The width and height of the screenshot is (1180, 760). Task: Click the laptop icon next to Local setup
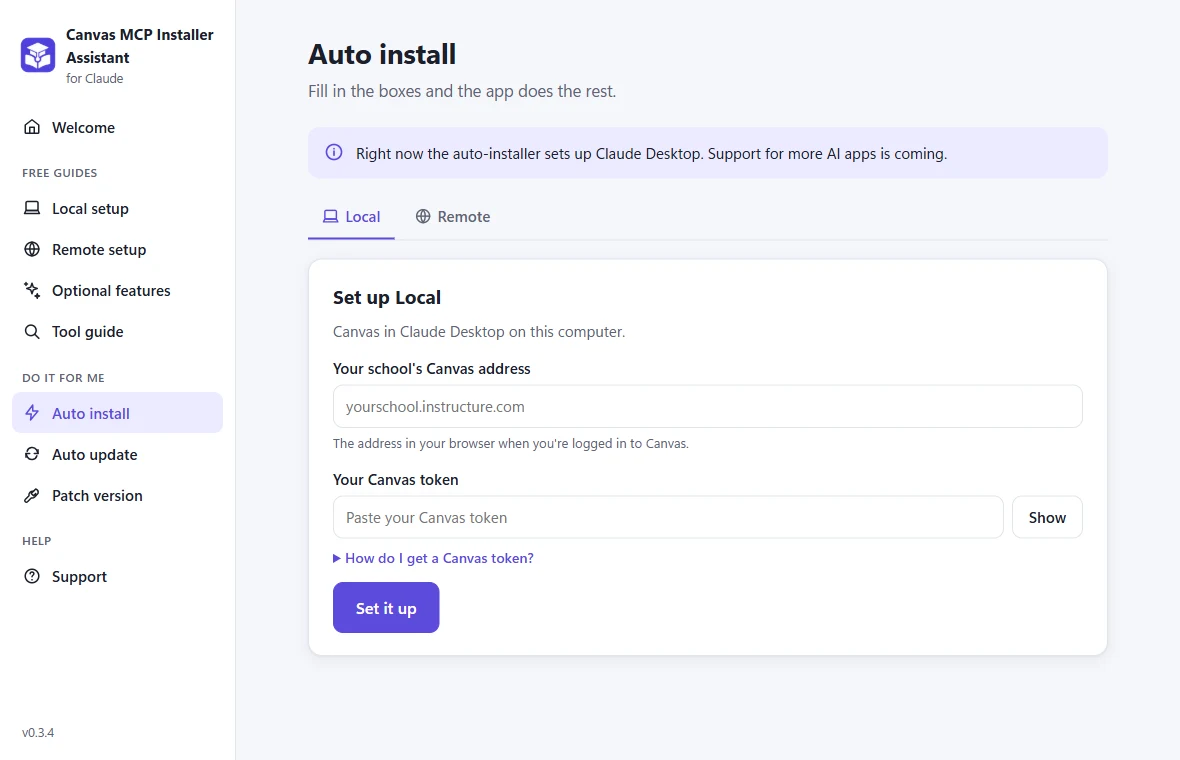click(x=32, y=208)
